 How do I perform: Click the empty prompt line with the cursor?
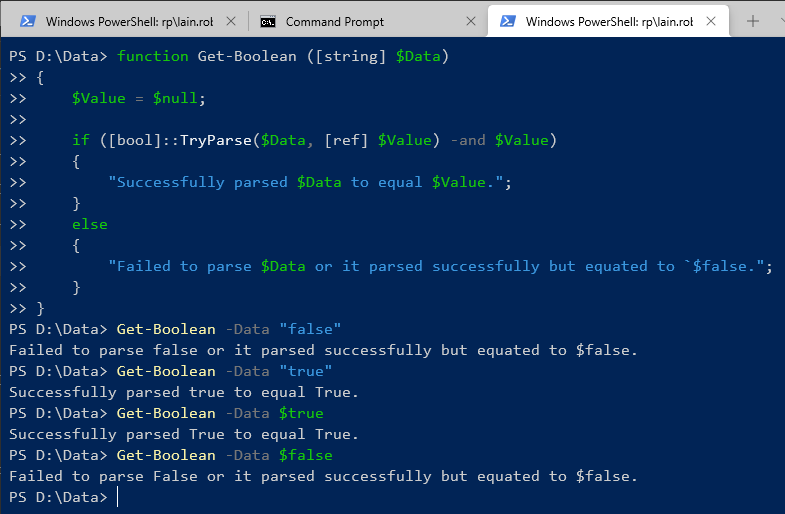63,497
